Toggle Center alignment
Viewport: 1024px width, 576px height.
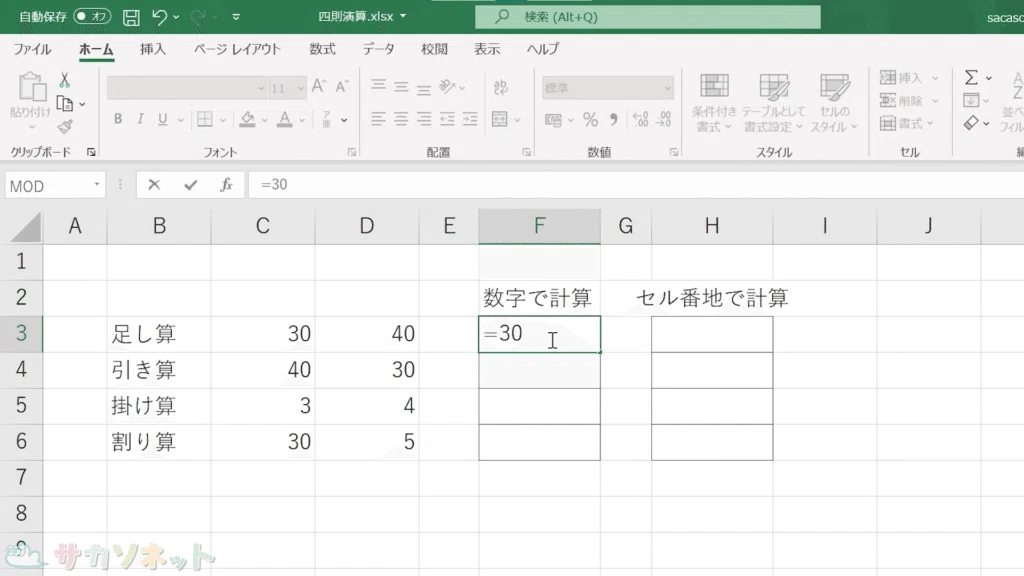(401, 119)
